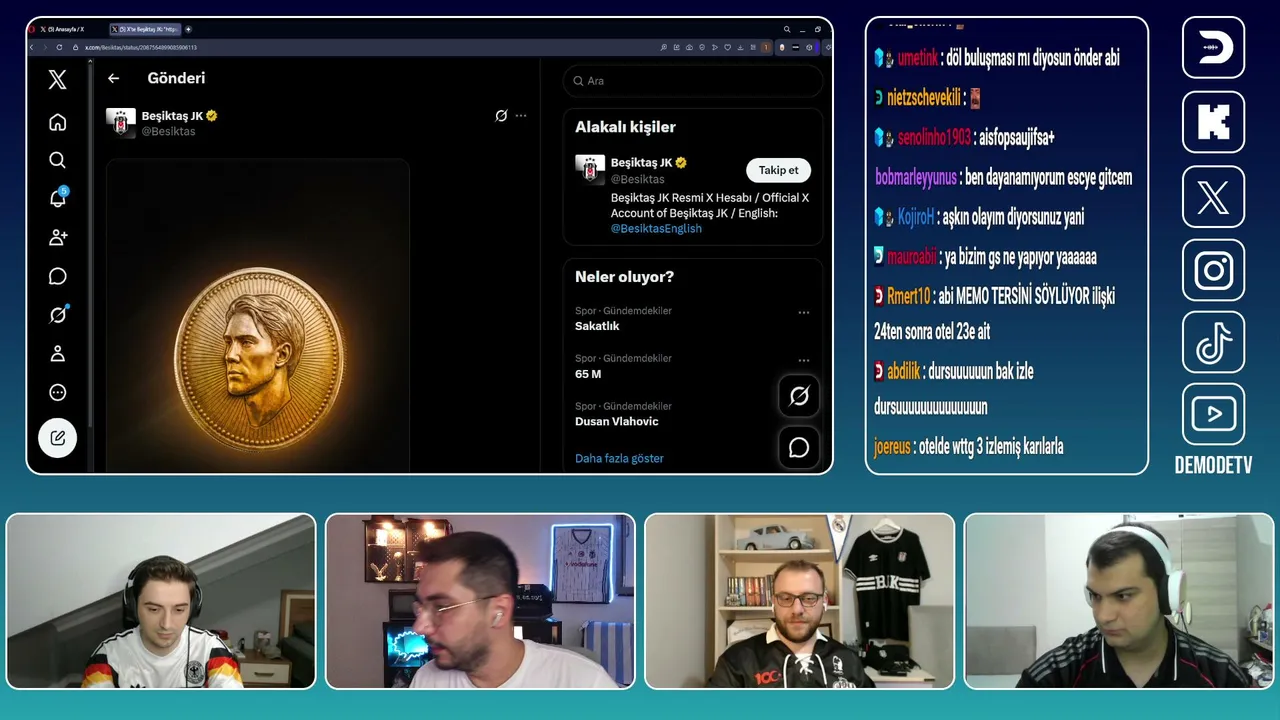Click the Gönderi page title
The width and height of the screenshot is (1280, 720).
coord(176,78)
